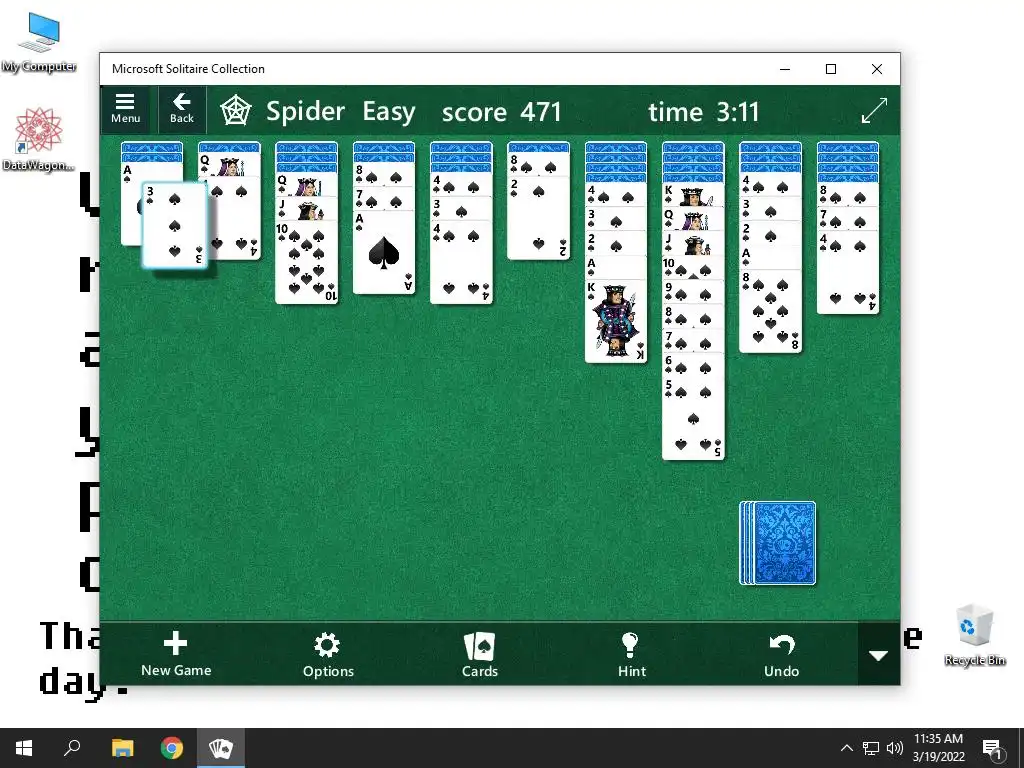Viewport: 1024px width, 768px height.
Task: Open the volume speaker tray icon
Action: 895,748
